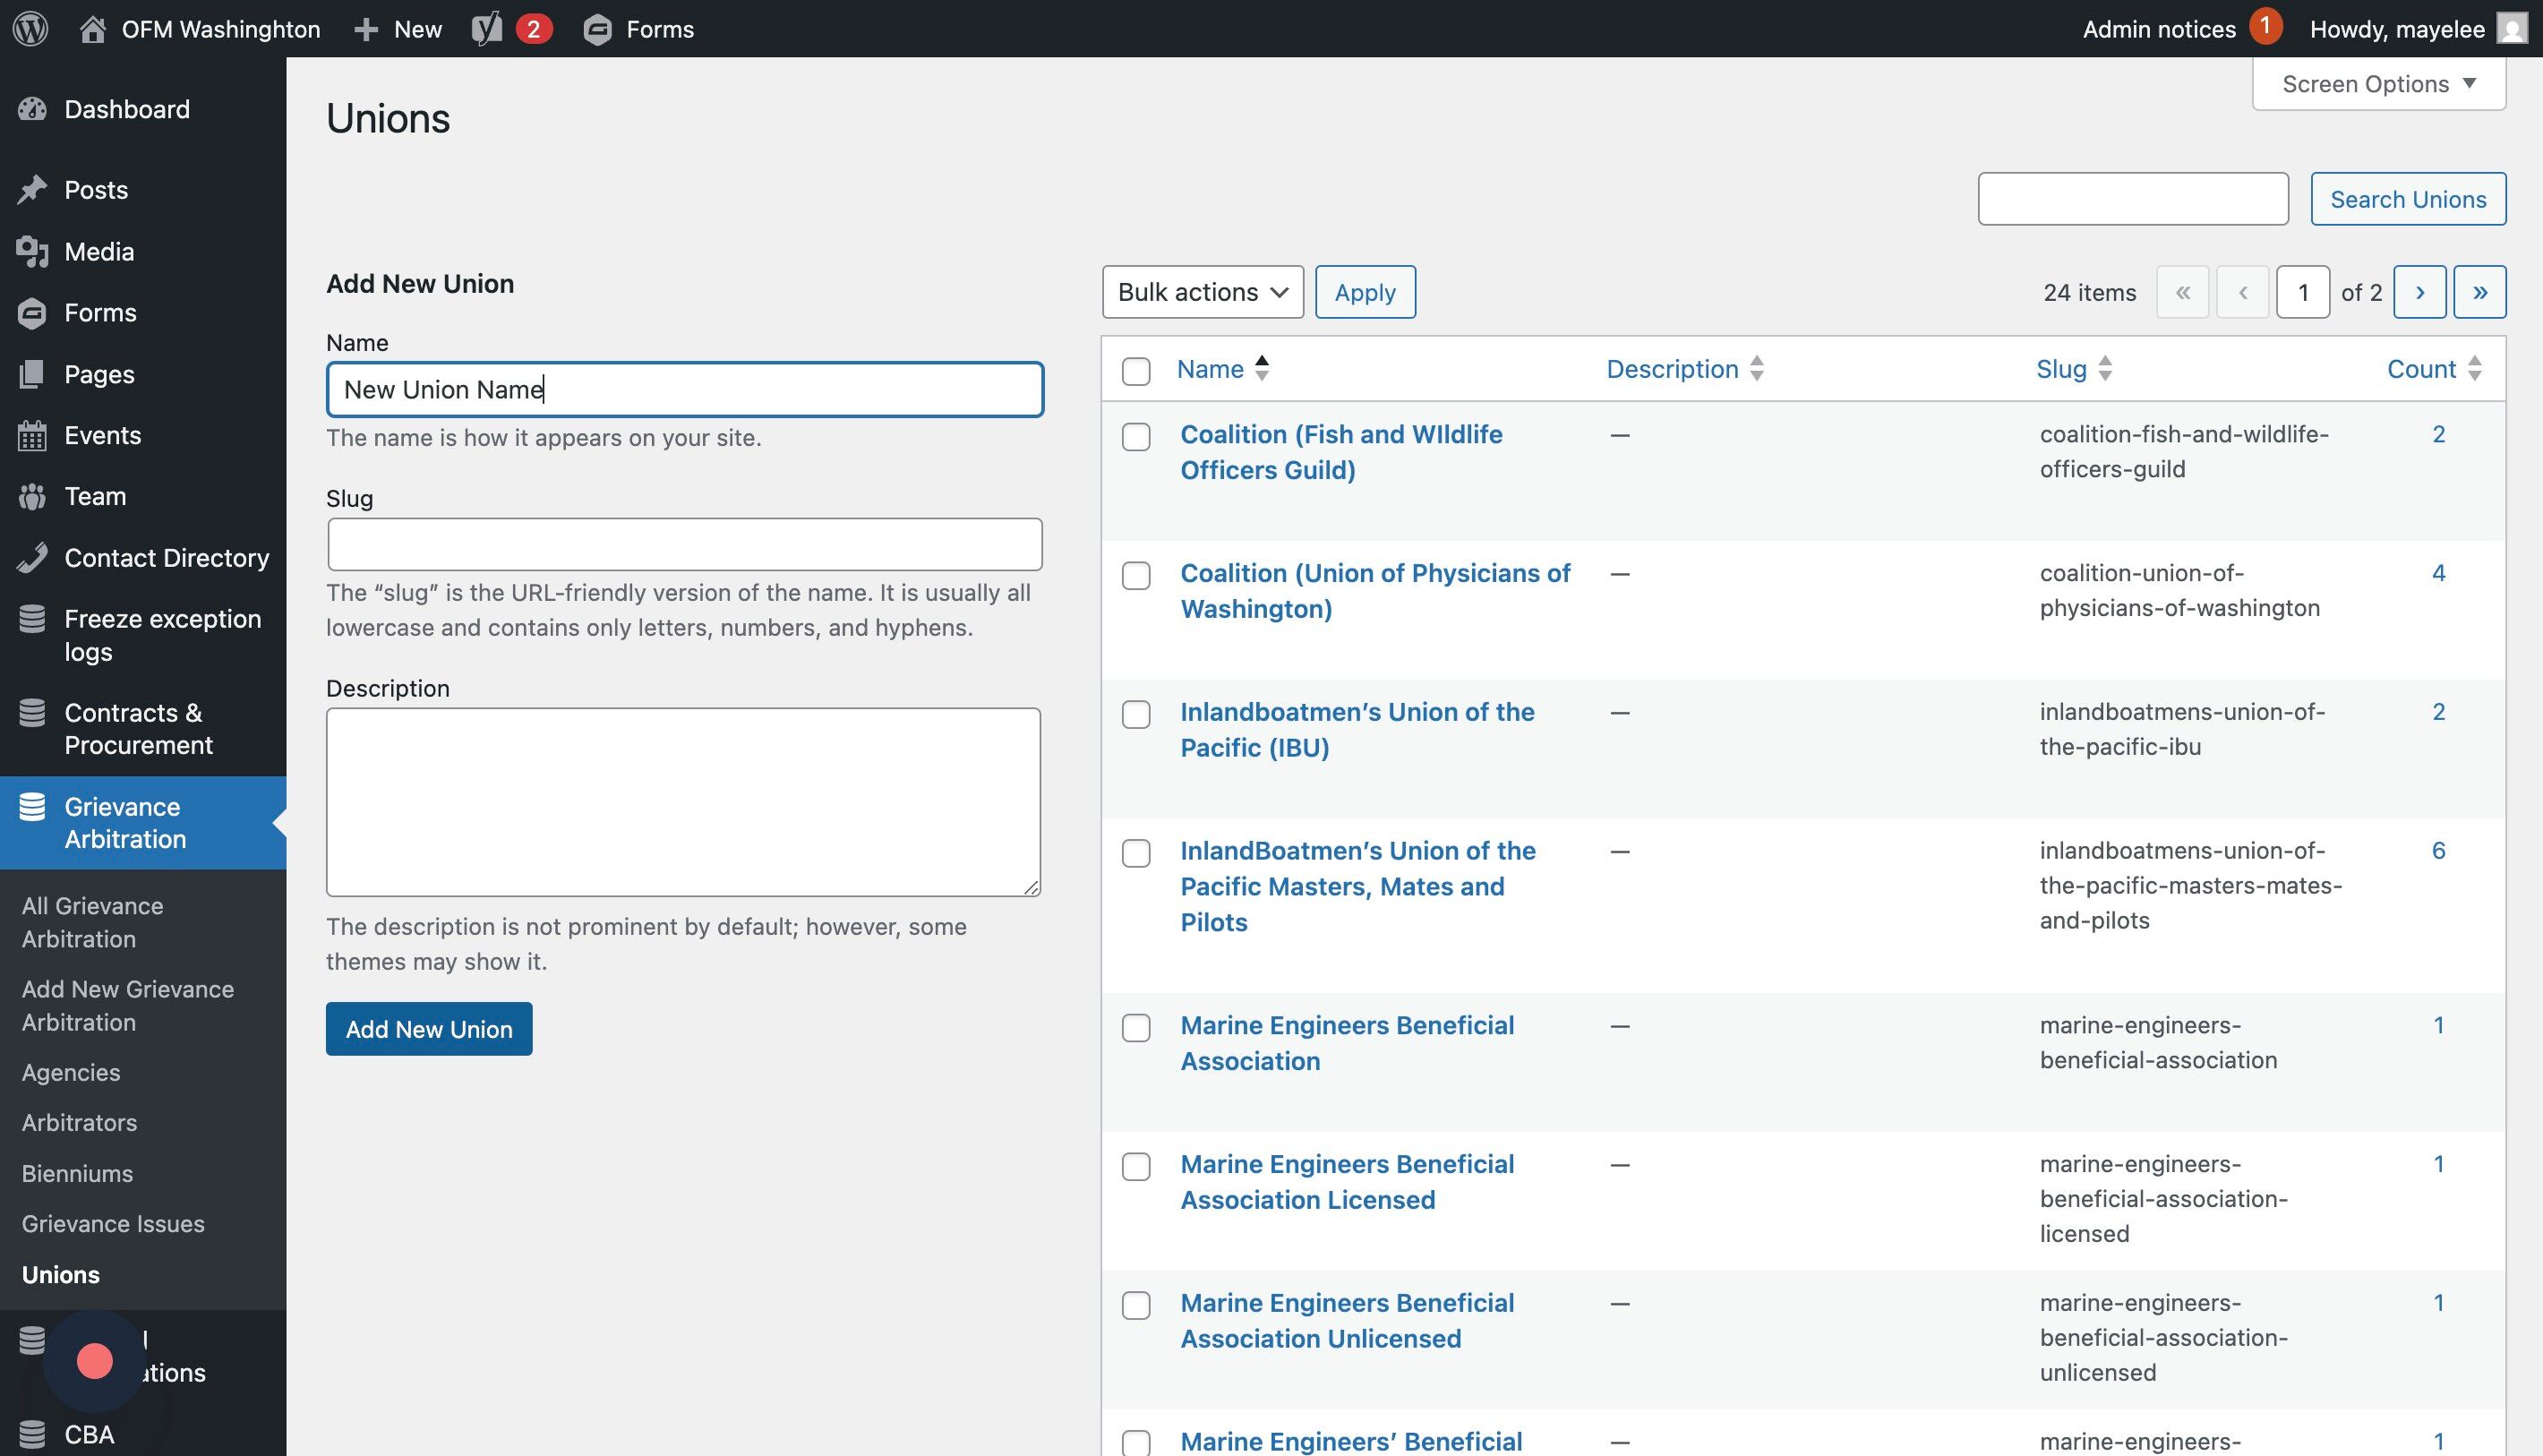Image resolution: width=2543 pixels, height=1456 pixels.
Task: Click the WordPress logo icon
Action: [30, 28]
